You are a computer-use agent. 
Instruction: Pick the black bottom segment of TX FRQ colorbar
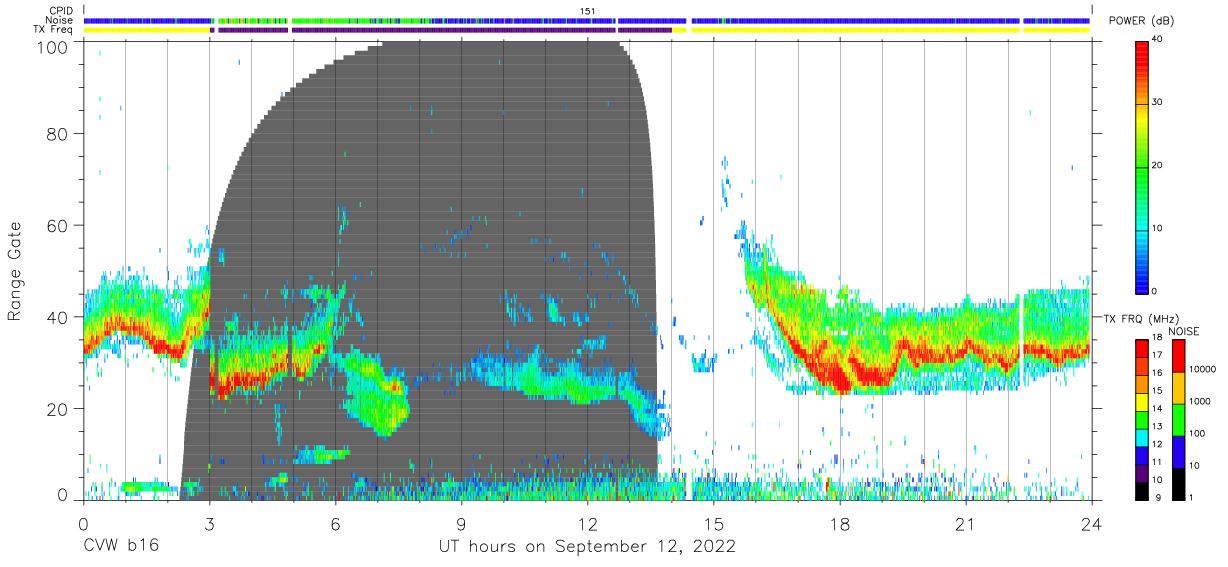click(1141, 490)
